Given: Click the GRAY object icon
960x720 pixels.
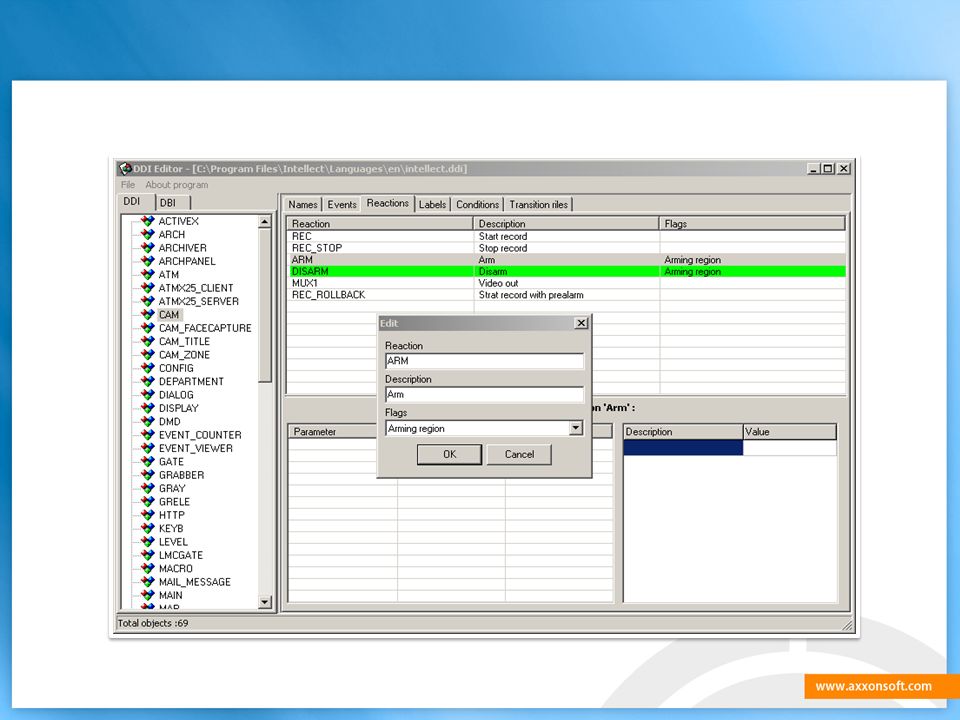Looking at the screenshot, I should pyautogui.click(x=148, y=488).
